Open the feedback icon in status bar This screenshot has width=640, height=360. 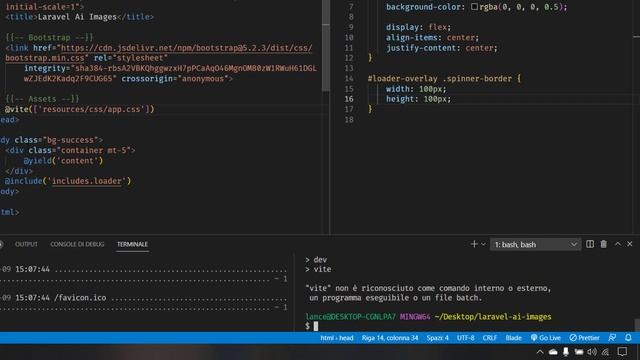(612, 338)
